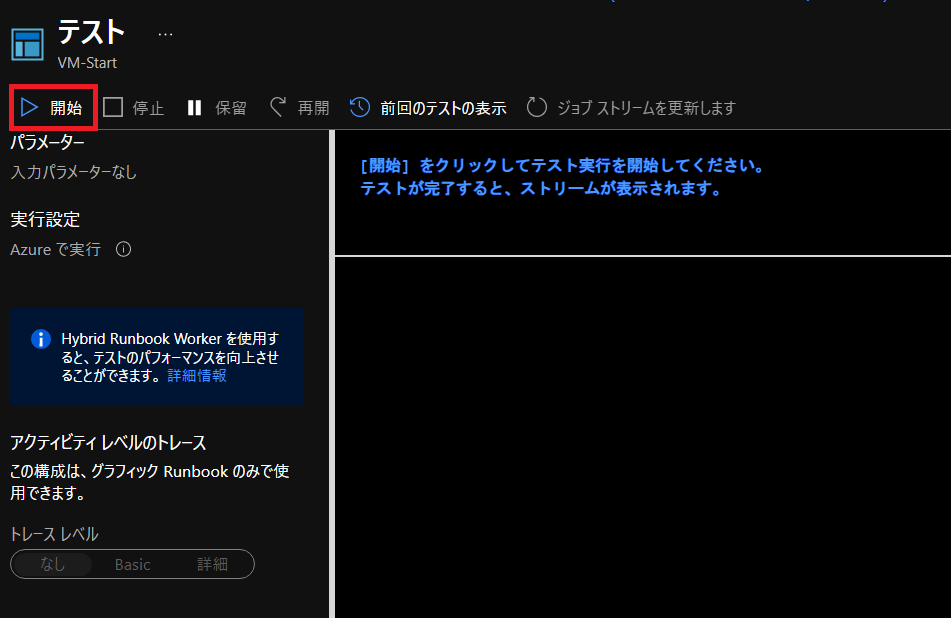Image resolution: width=951 pixels, height=618 pixels.
Task: Select the Basic trace level option
Action: coord(132,564)
